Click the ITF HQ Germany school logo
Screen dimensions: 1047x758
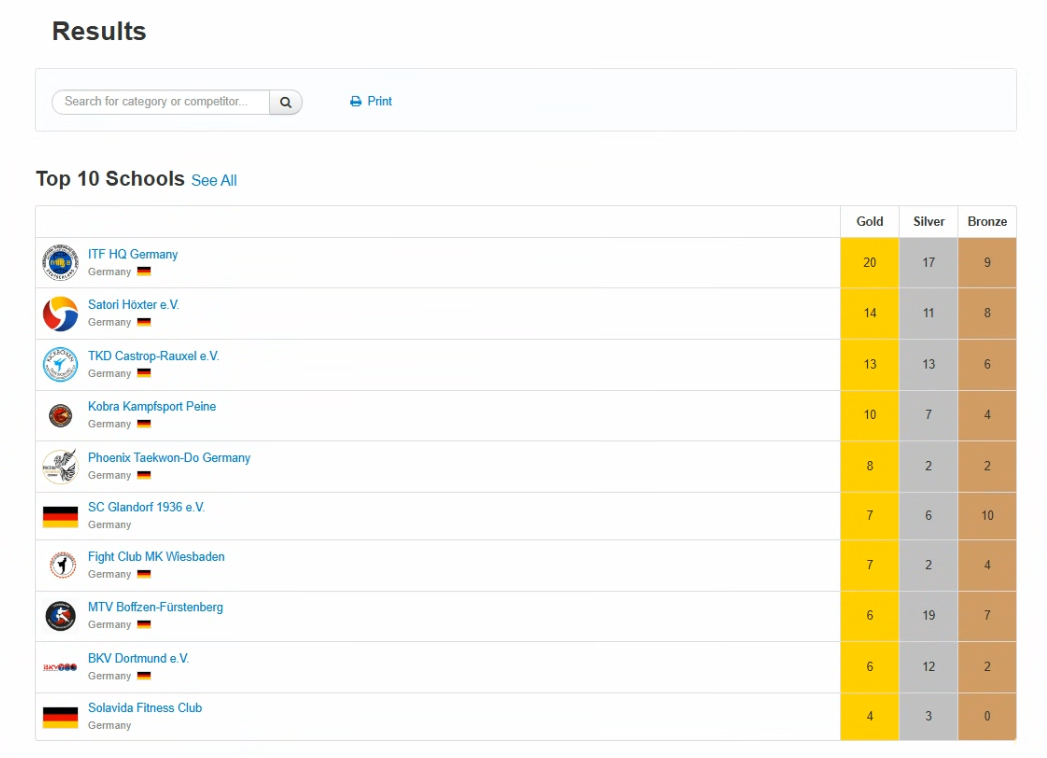point(60,263)
